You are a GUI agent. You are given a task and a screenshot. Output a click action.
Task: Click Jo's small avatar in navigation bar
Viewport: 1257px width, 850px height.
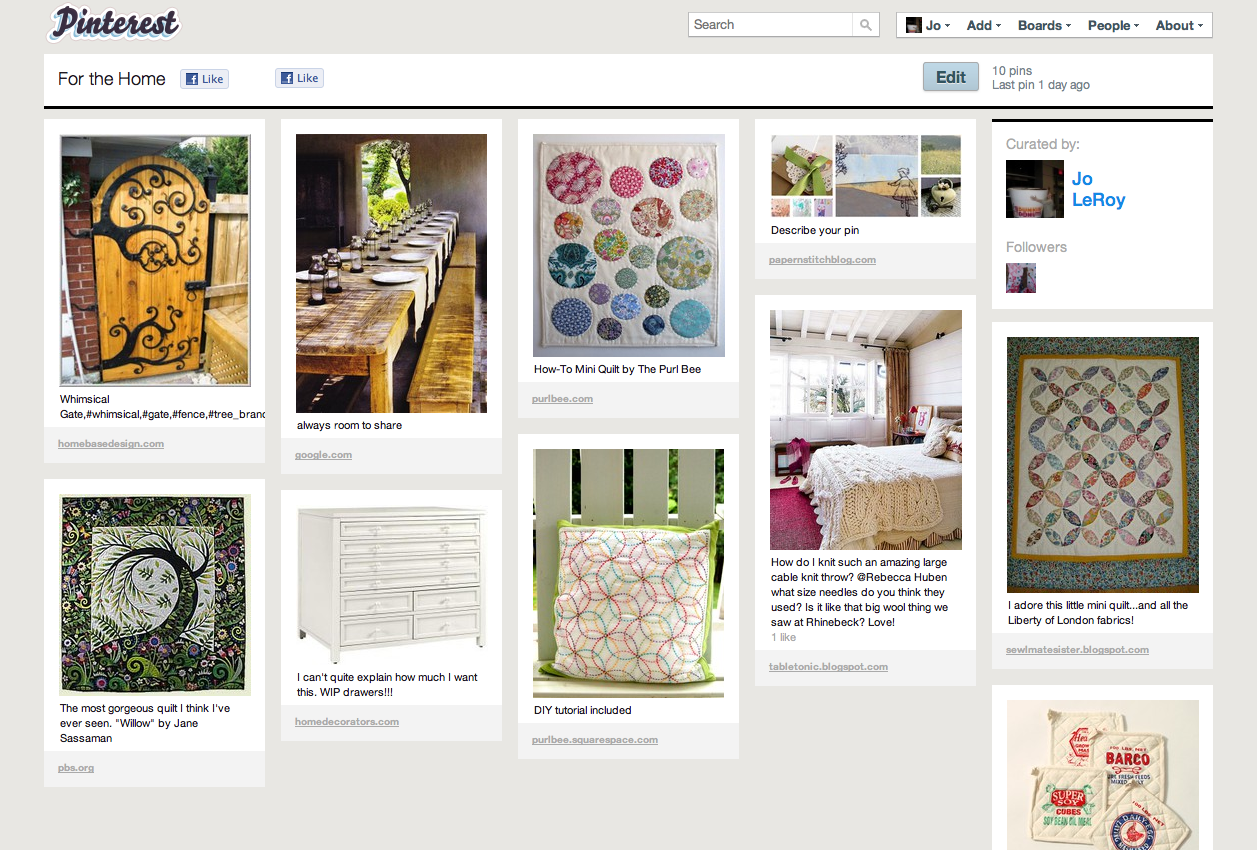(x=913, y=25)
